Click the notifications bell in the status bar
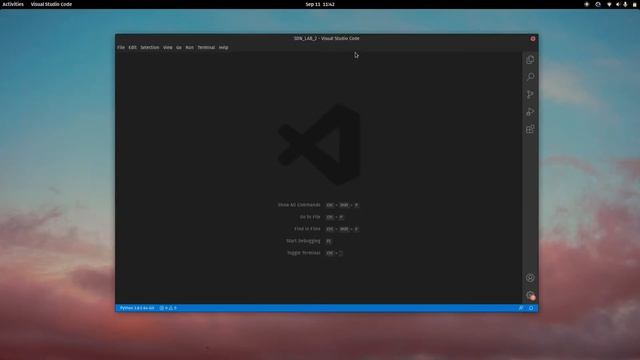Screen dimensions: 640x360 [x=531, y=308]
